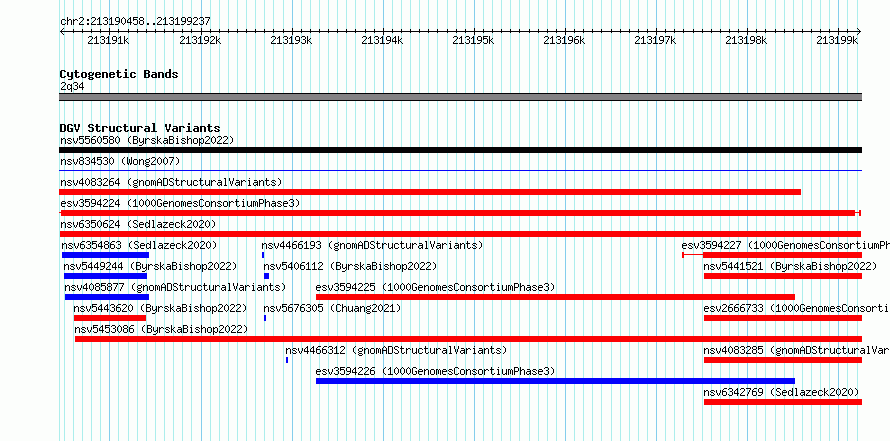Select nsv4466312 (gnomADStructuralVariants) label
The image size is (890, 441).
396,350
